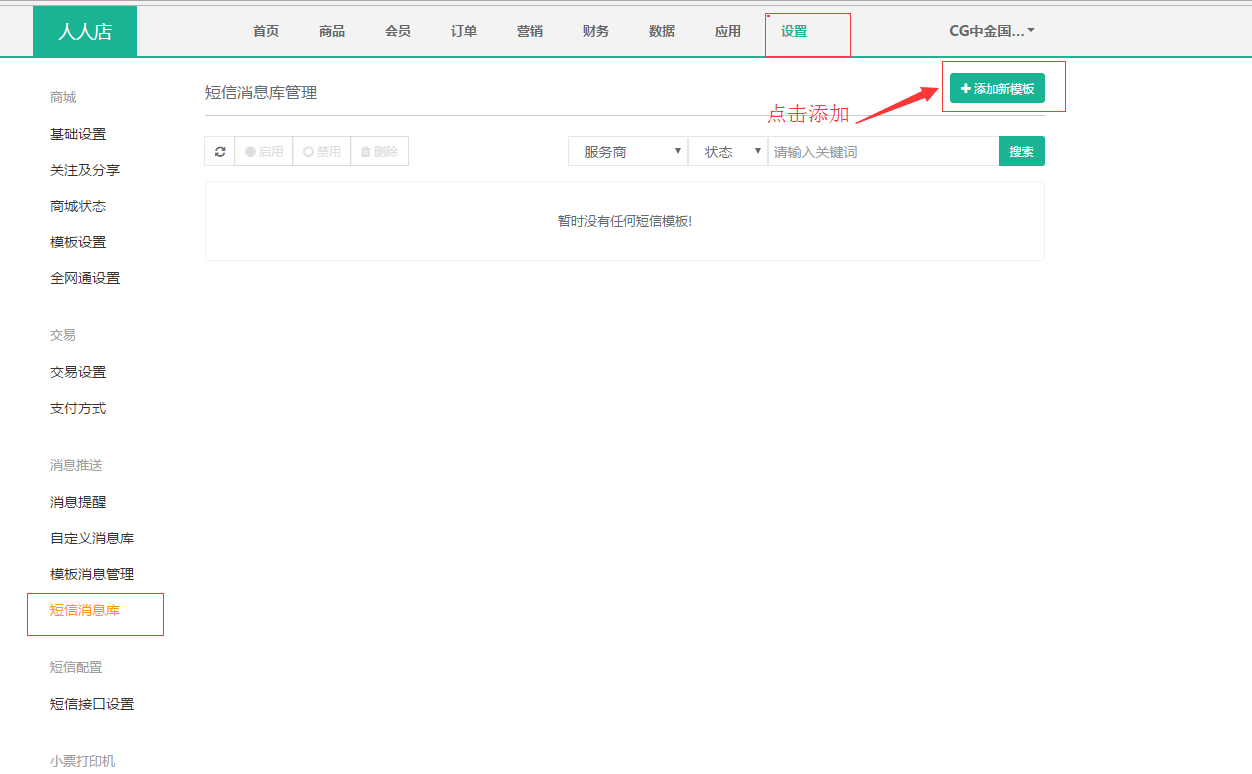
Task: Go to the 首页 home tab
Action: pyautogui.click(x=266, y=31)
